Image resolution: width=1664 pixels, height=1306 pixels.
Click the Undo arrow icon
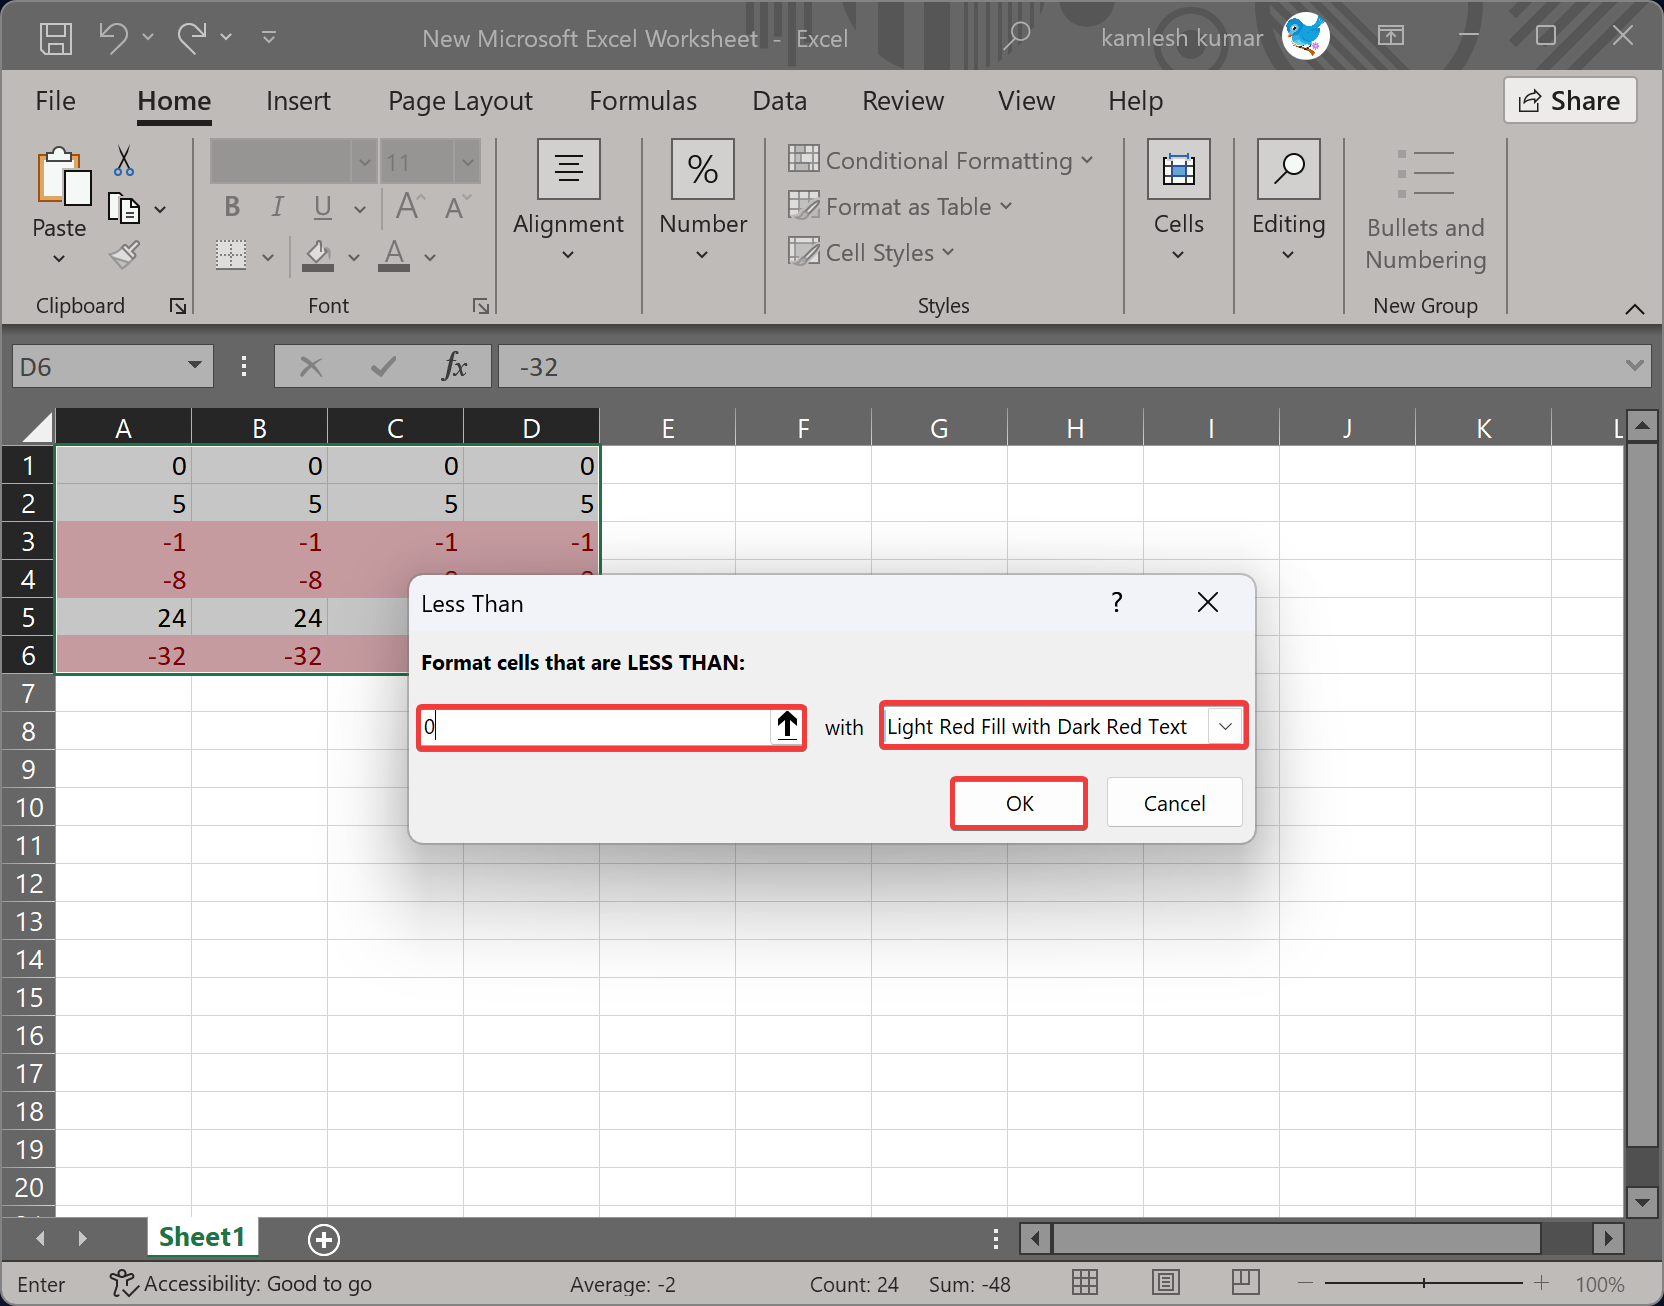pos(113,38)
